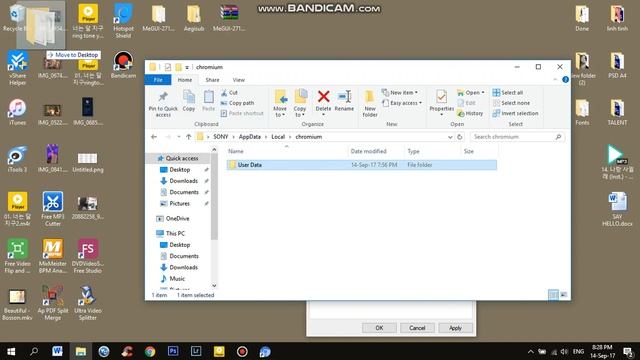Refresh the chromium folder view

pyautogui.click(x=460, y=137)
